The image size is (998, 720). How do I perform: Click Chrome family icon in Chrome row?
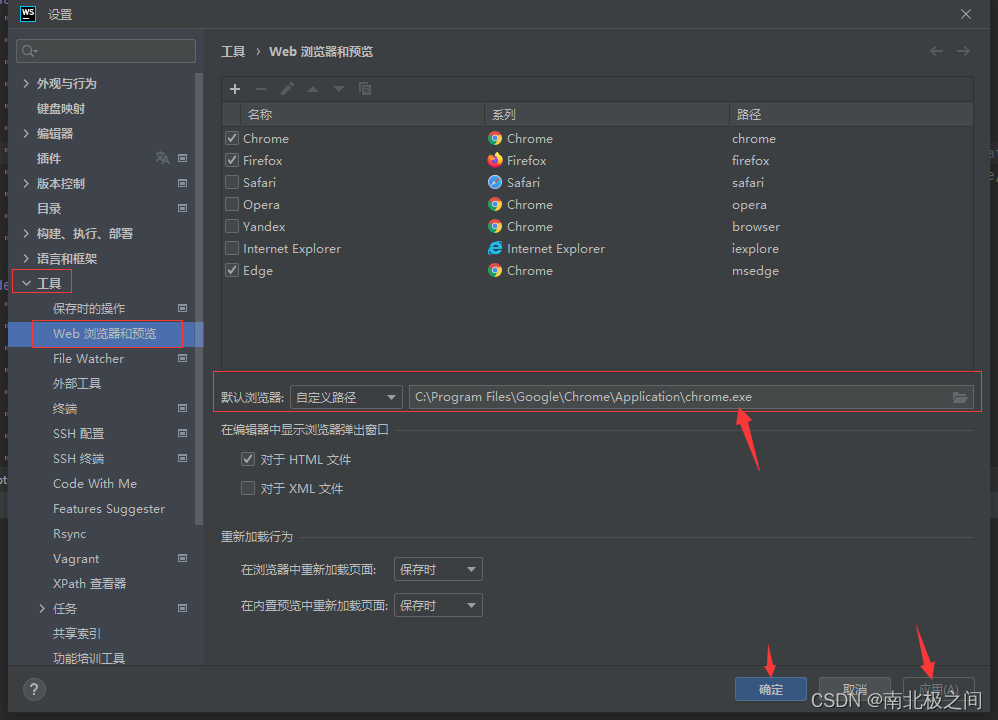pos(495,138)
